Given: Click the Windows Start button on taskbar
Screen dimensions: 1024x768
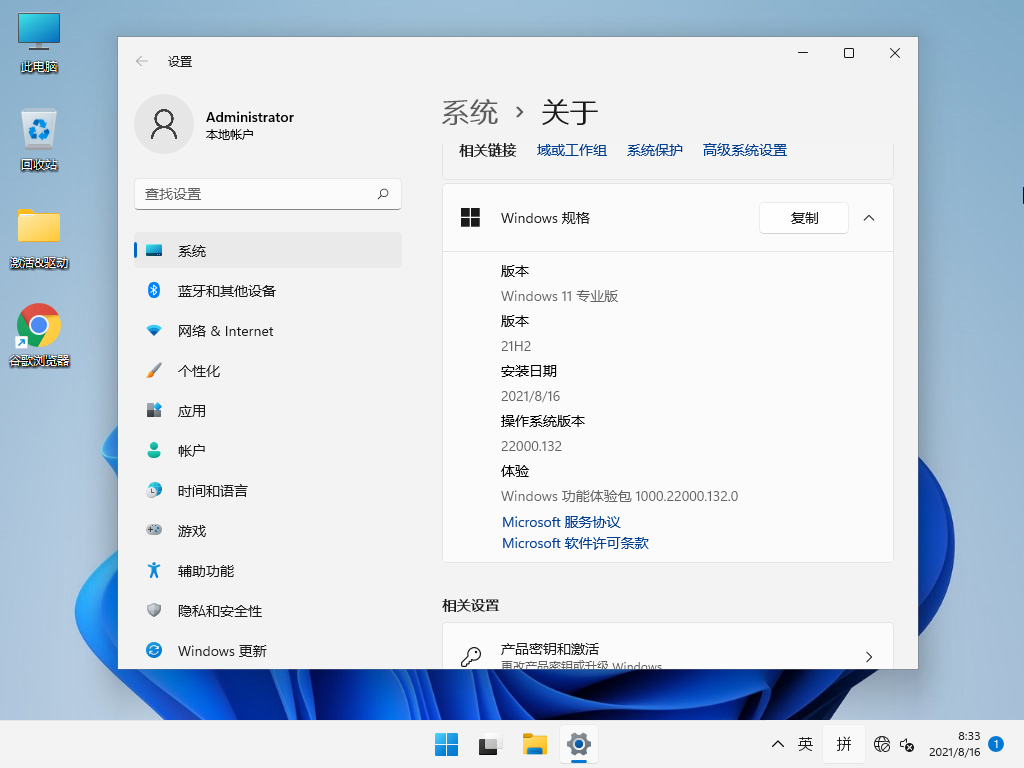Looking at the screenshot, I should click(x=446, y=744).
